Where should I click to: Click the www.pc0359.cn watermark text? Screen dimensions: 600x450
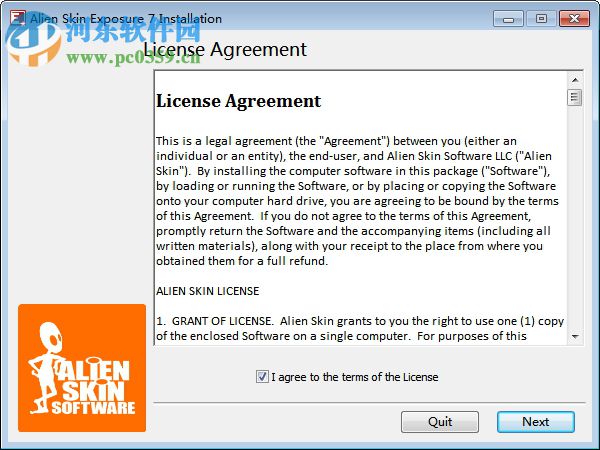click(133, 58)
